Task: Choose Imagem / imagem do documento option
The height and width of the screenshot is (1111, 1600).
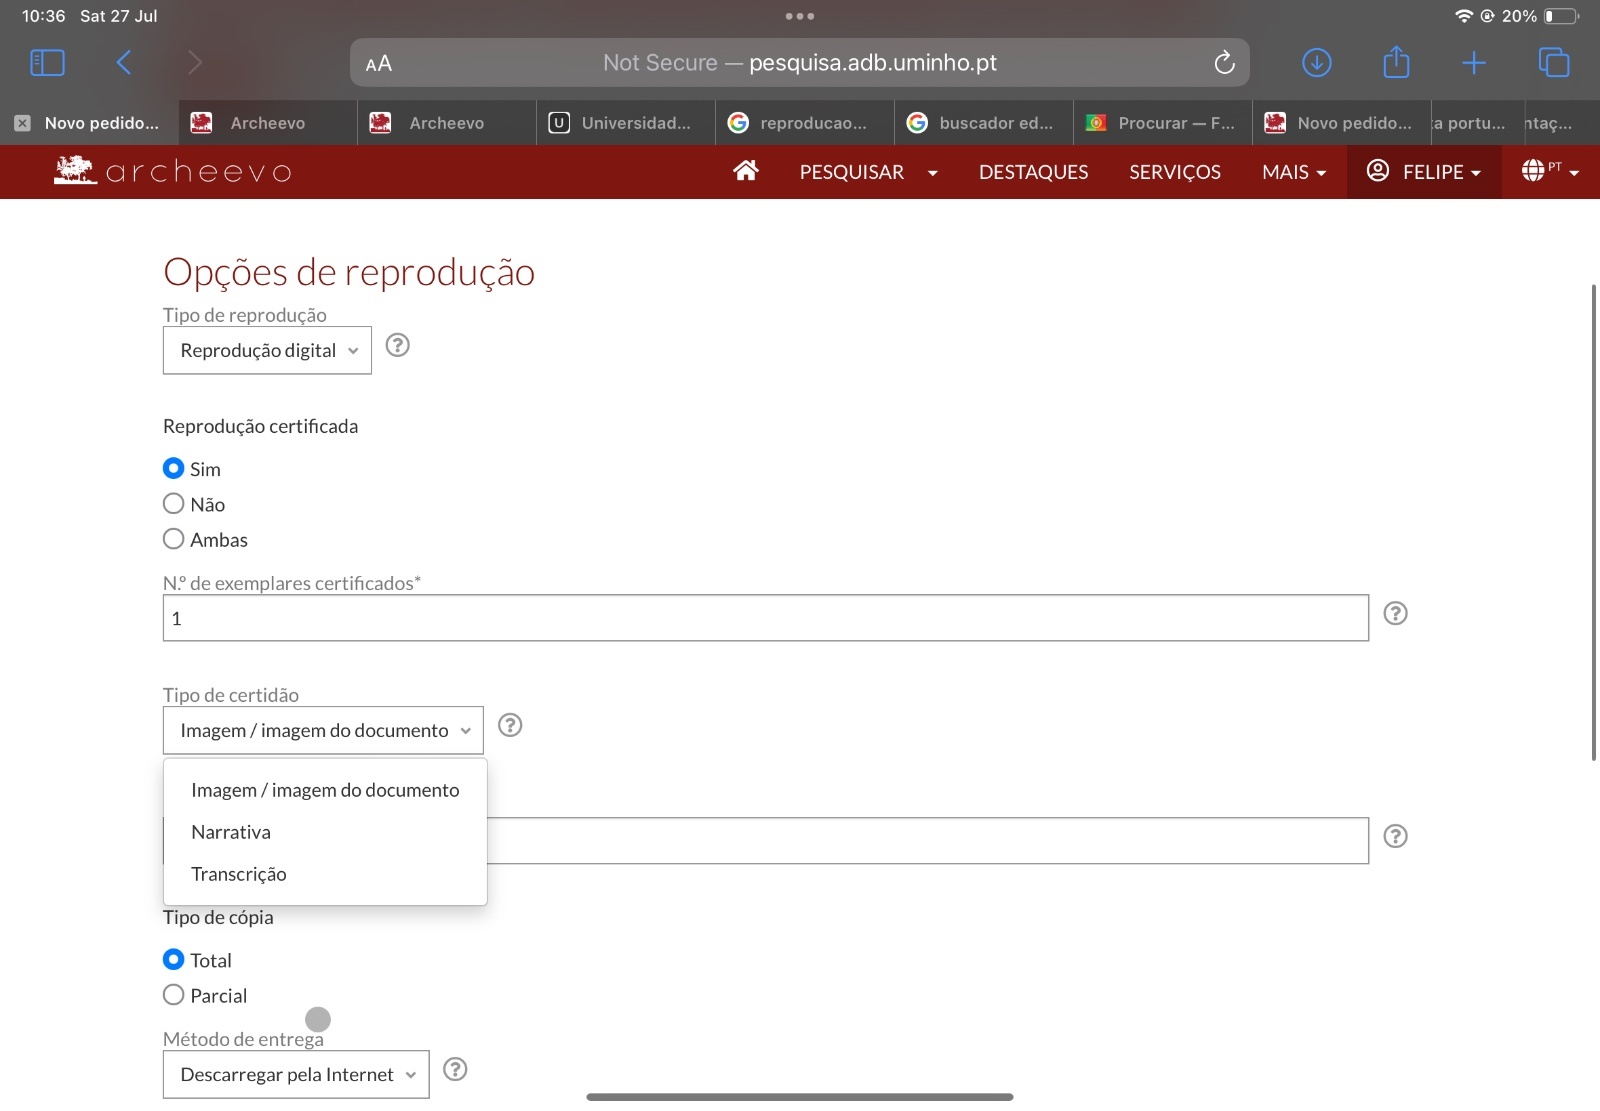Action: pos(325,790)
